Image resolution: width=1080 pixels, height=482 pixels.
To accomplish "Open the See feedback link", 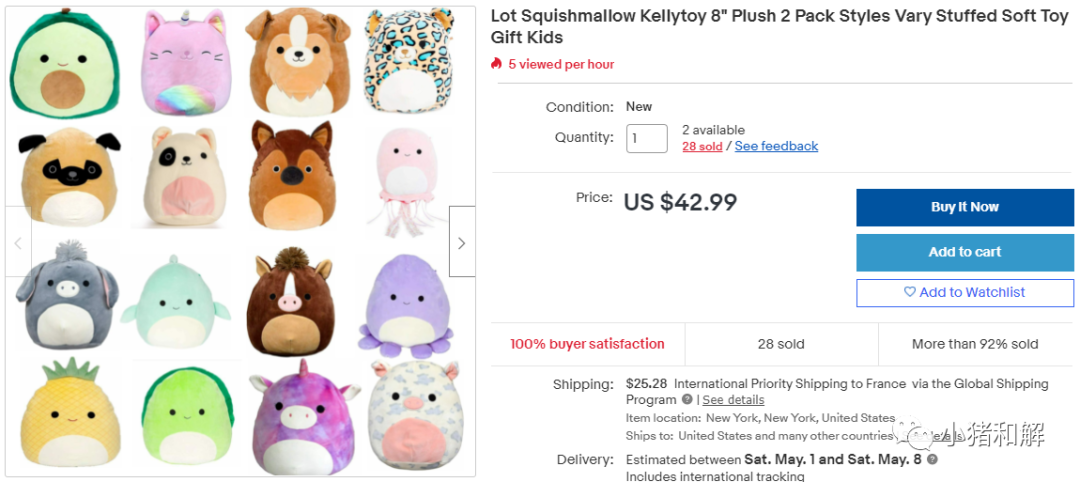I will [x=776, y=146].
